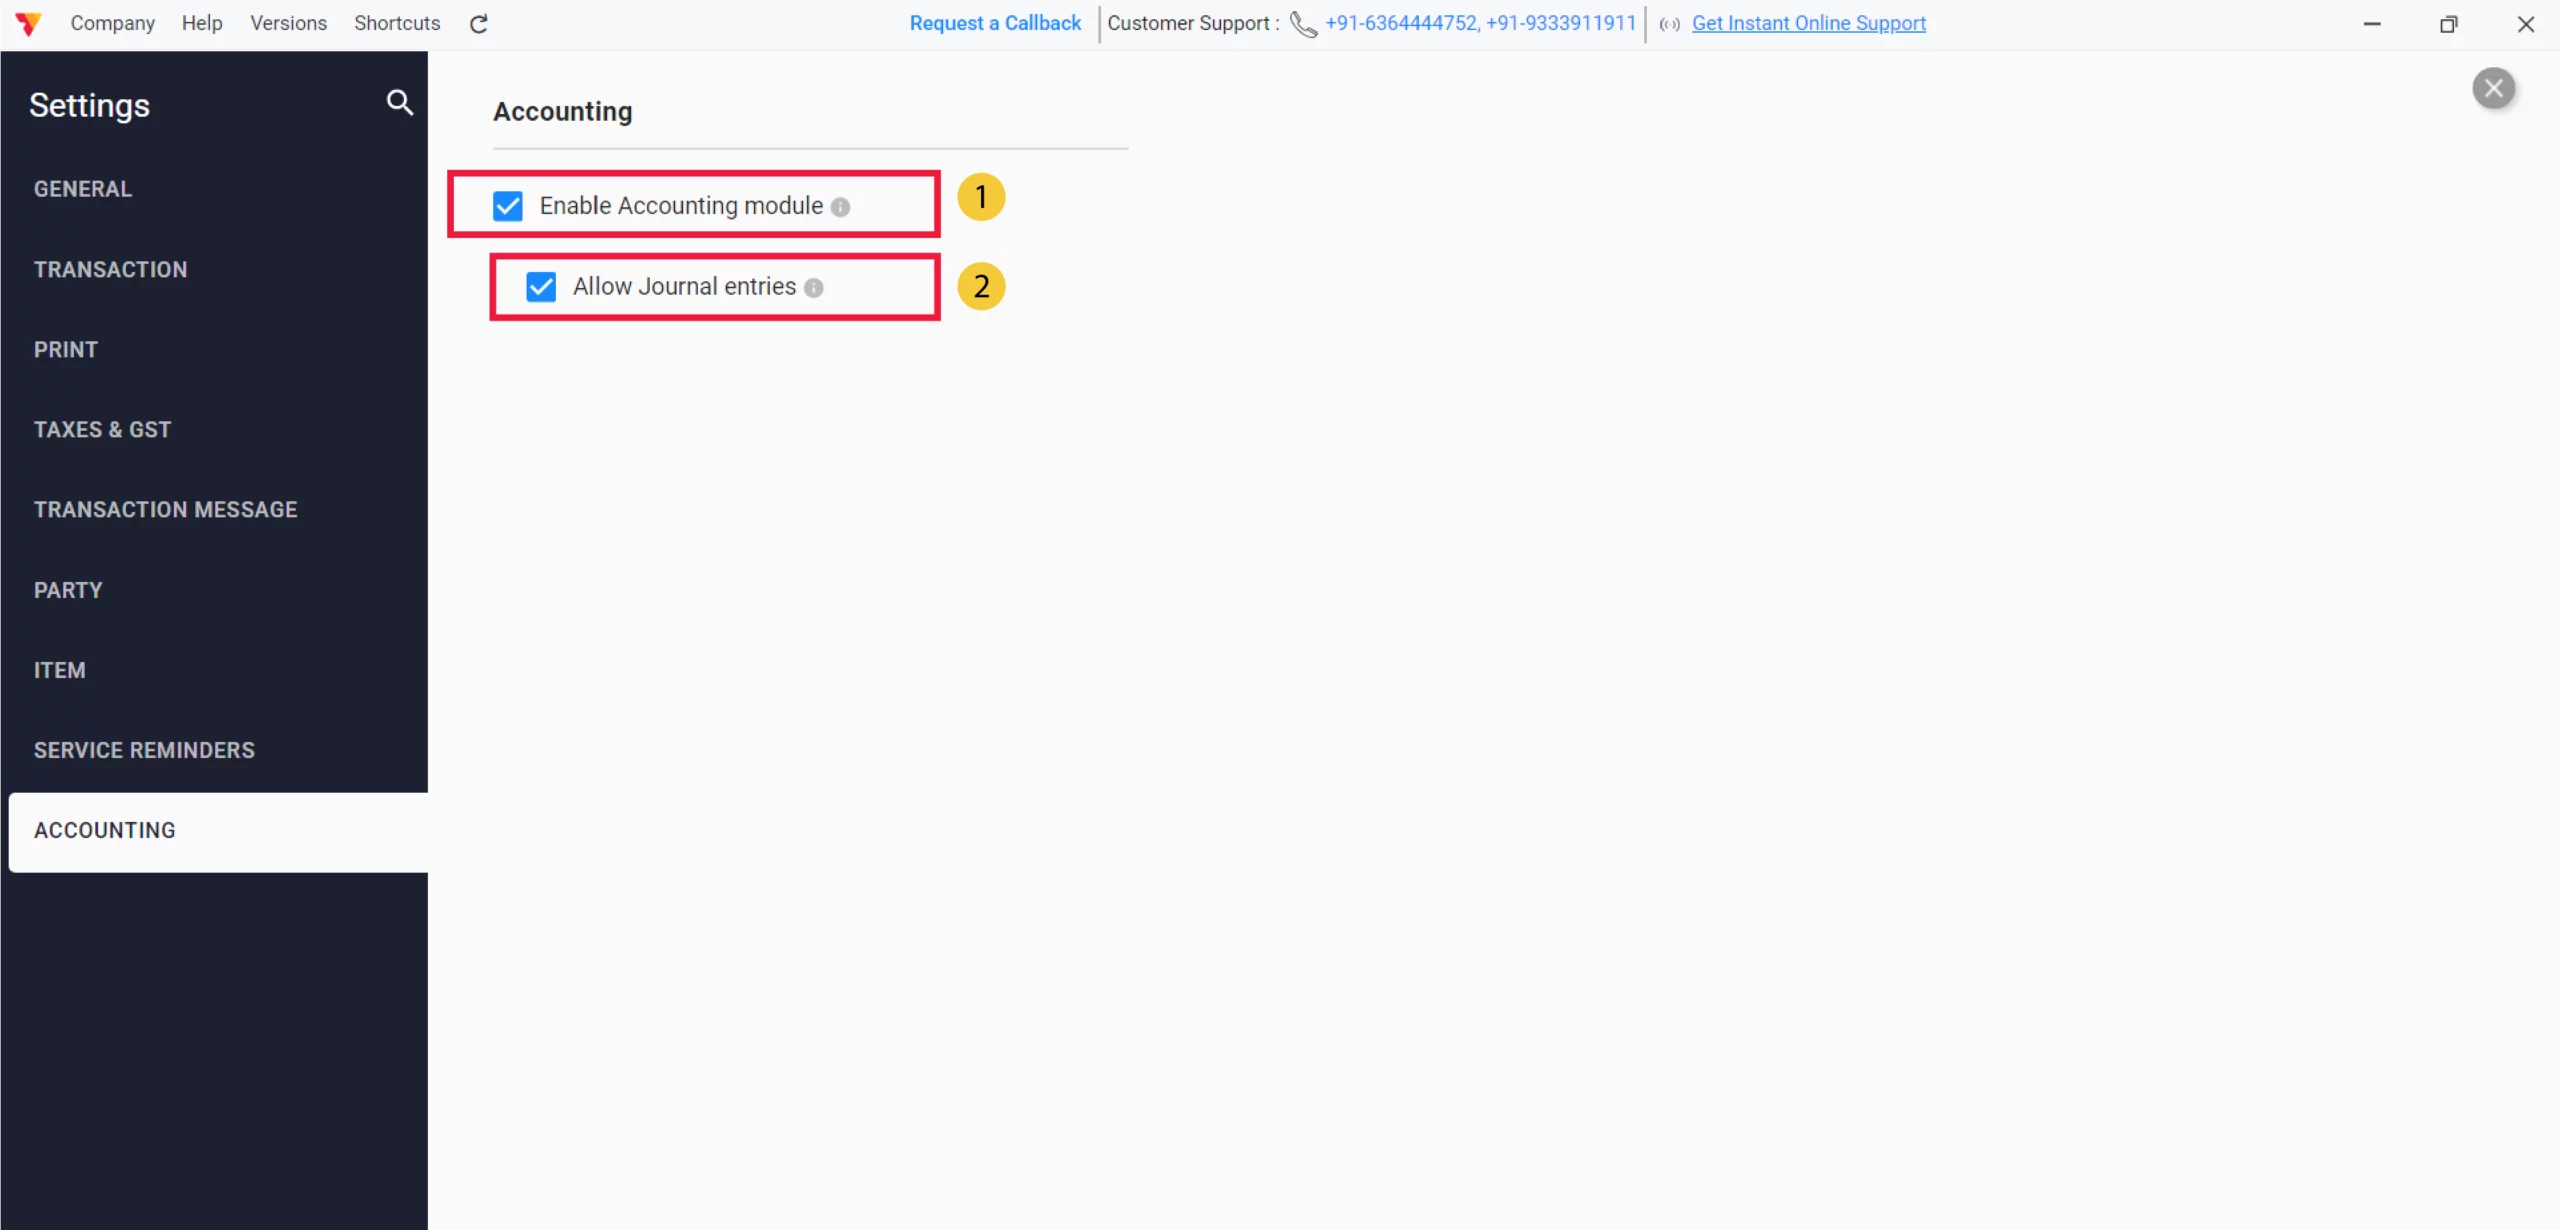Click the refresh icon in the top bar
2560x1230 pixels.
[479, 24]
